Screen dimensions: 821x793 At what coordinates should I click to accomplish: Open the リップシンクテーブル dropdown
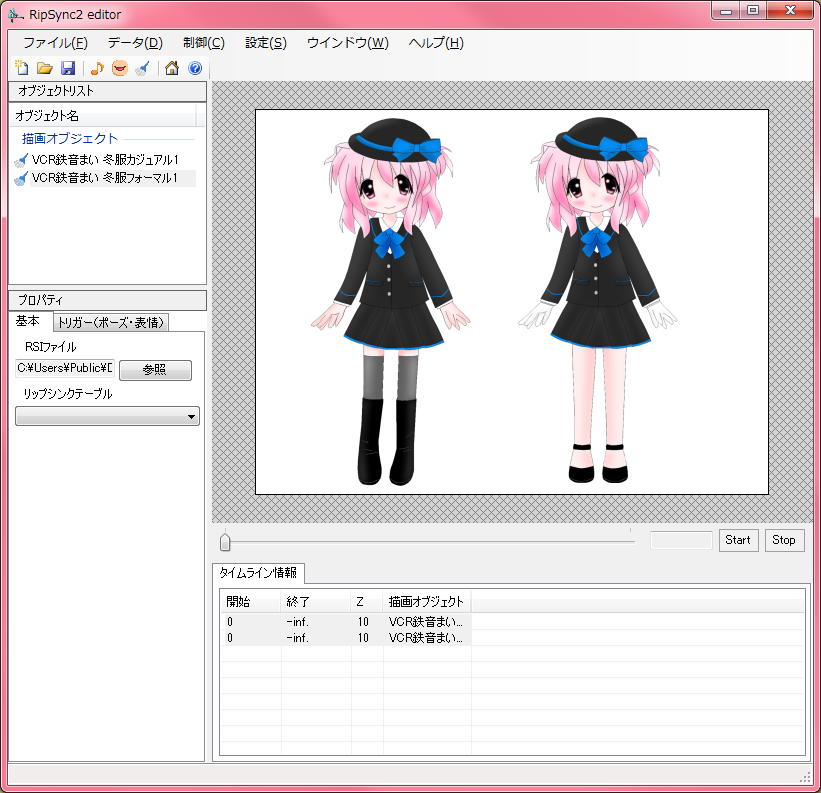[x=107, y=416]
